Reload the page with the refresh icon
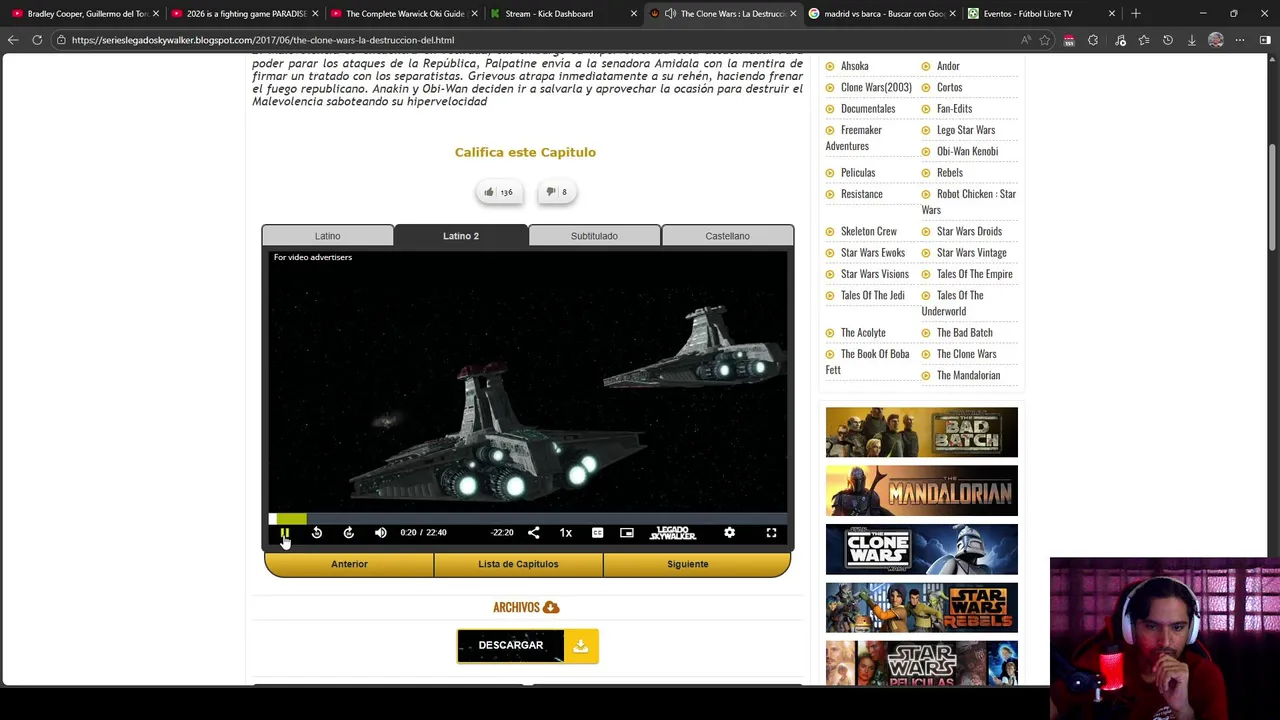This screenshot has height=720, width=1280. (x=37, y=40)
